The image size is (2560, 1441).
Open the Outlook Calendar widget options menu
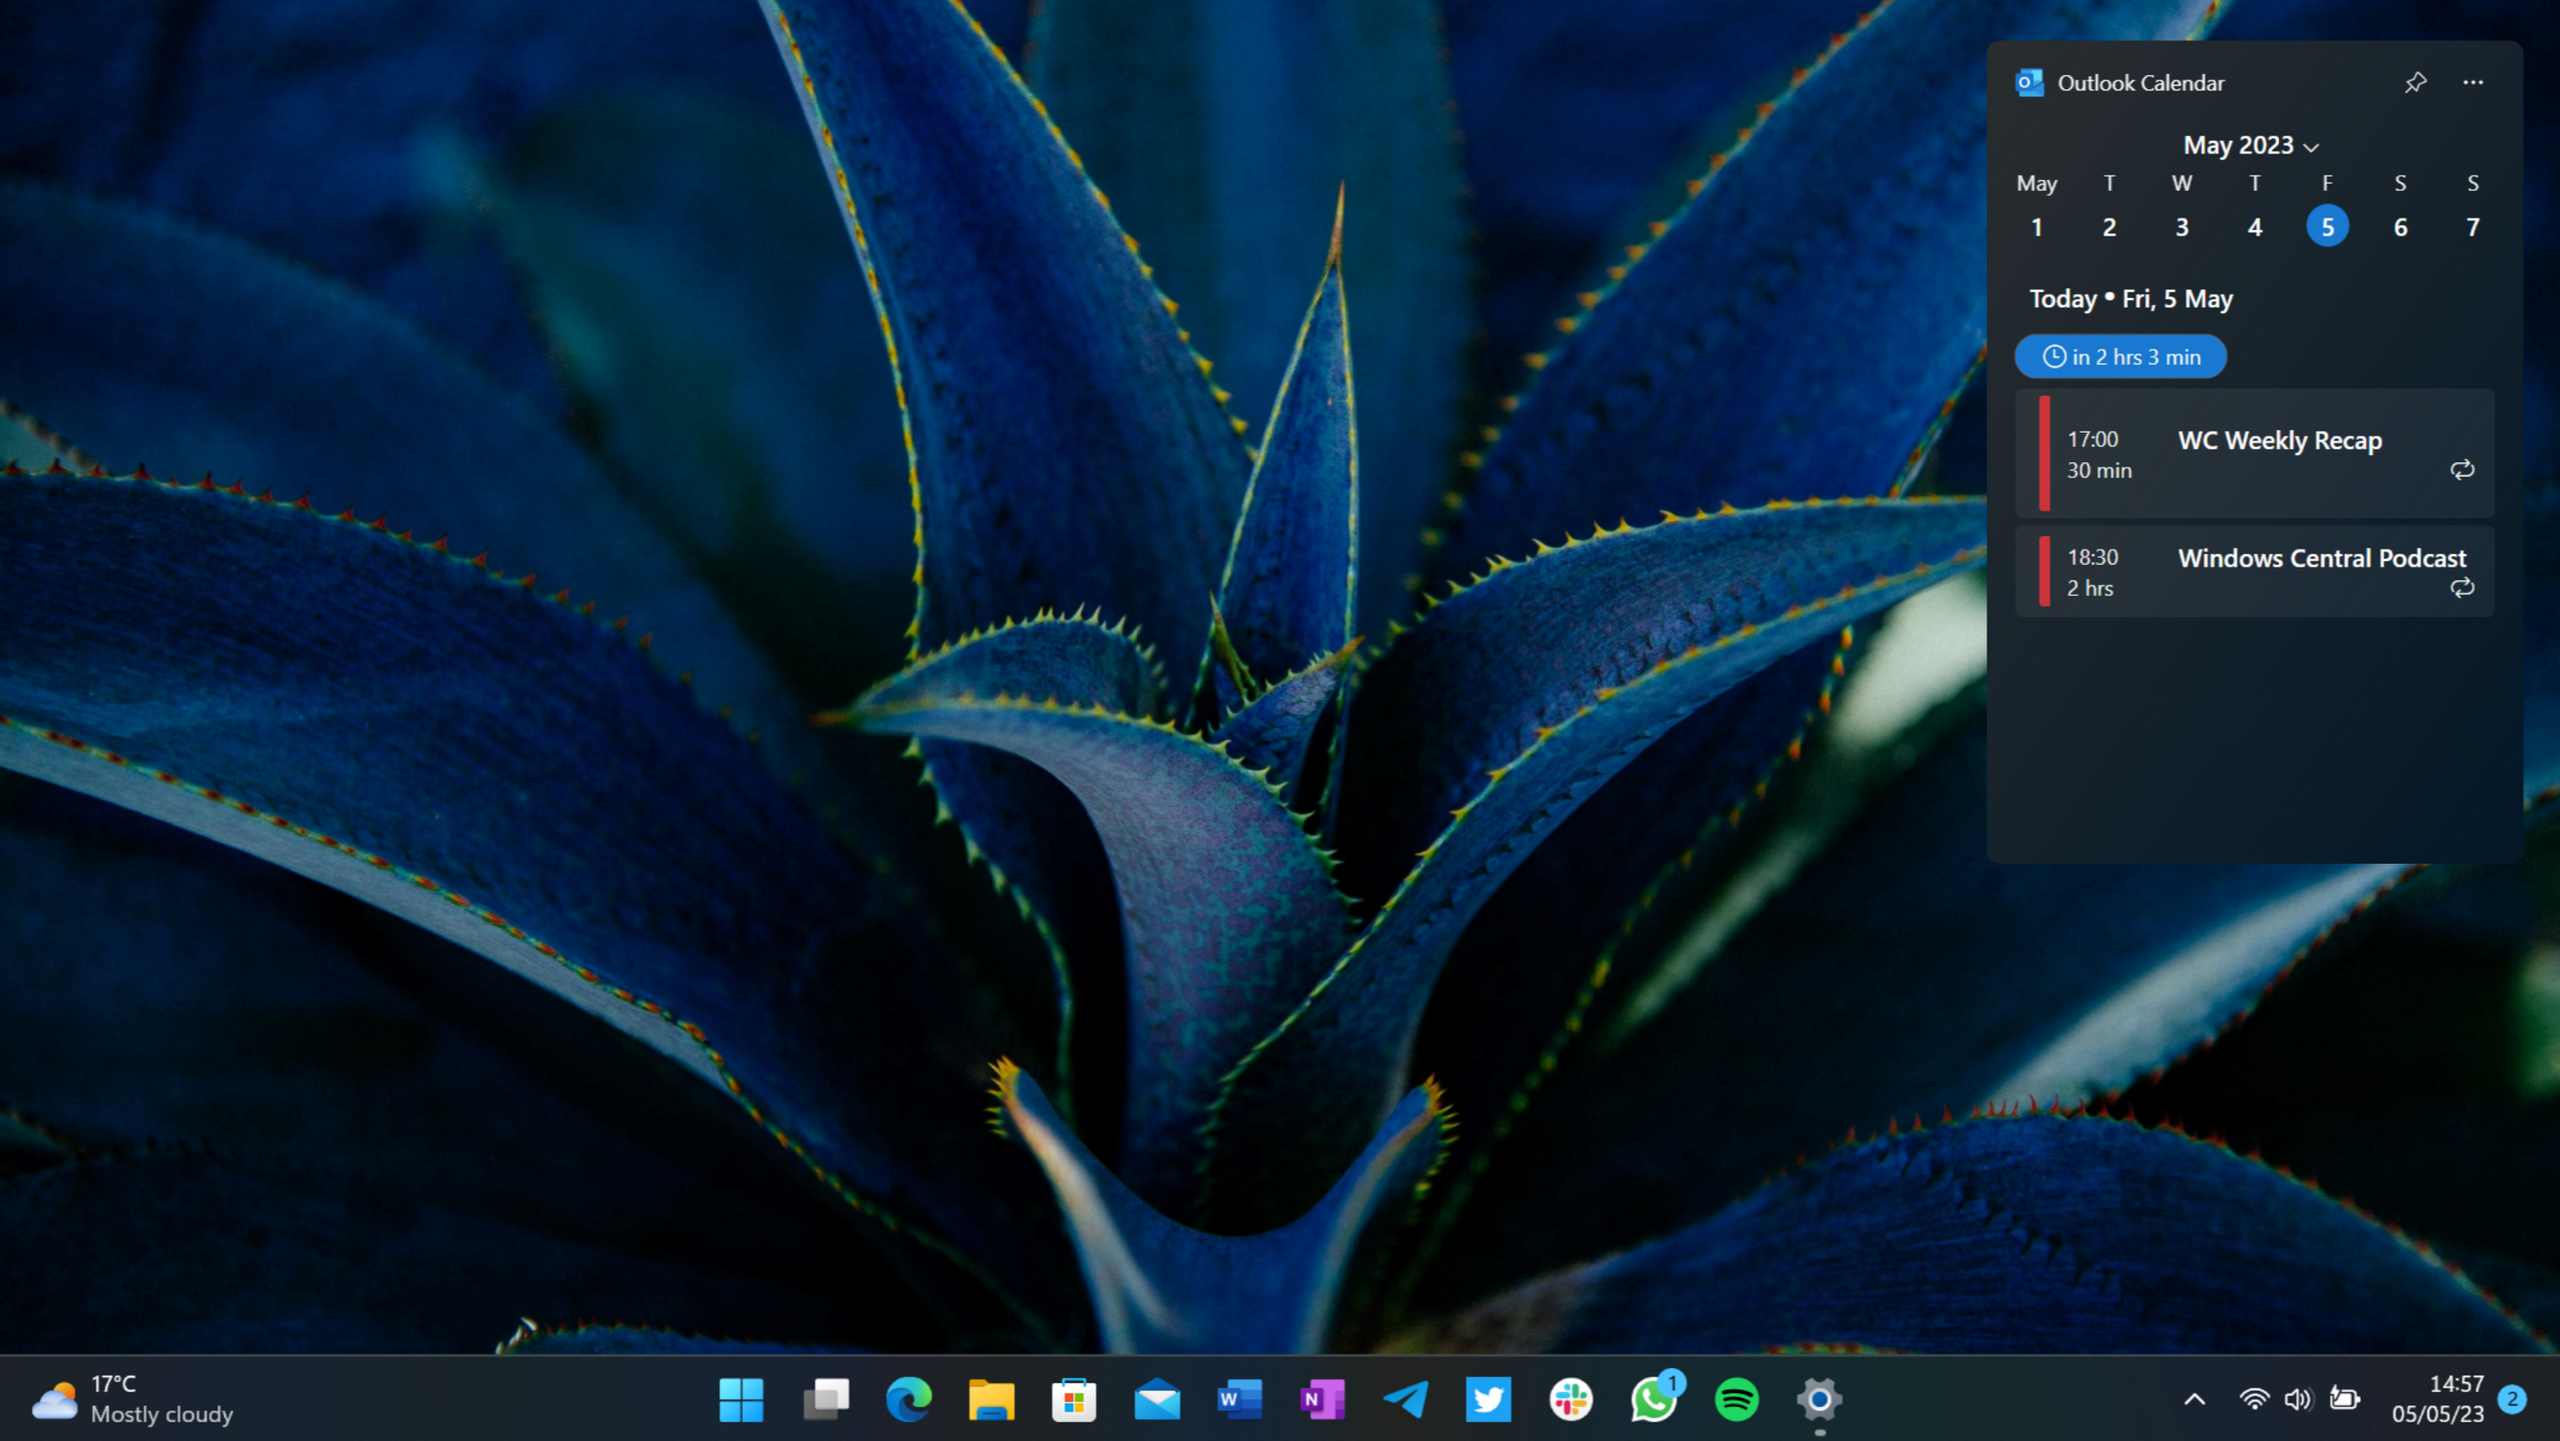(x=2473, y=82)
